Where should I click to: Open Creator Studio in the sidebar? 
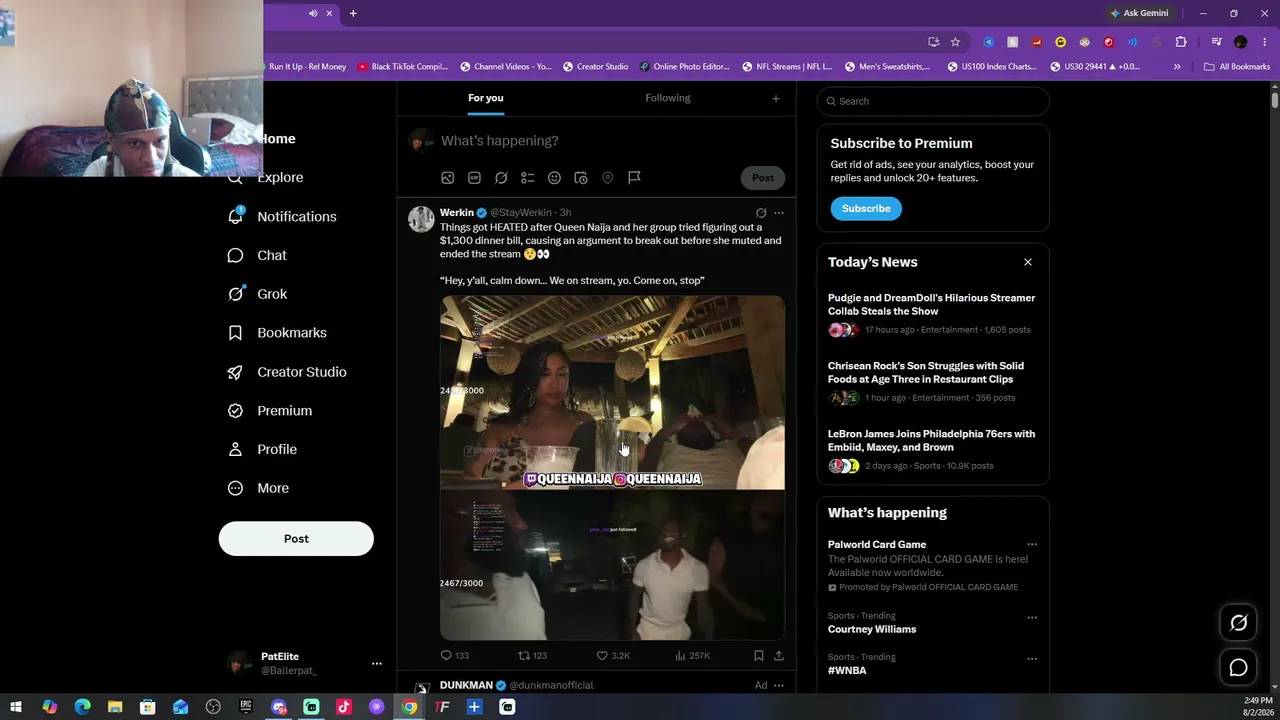[x=288, y=372]
